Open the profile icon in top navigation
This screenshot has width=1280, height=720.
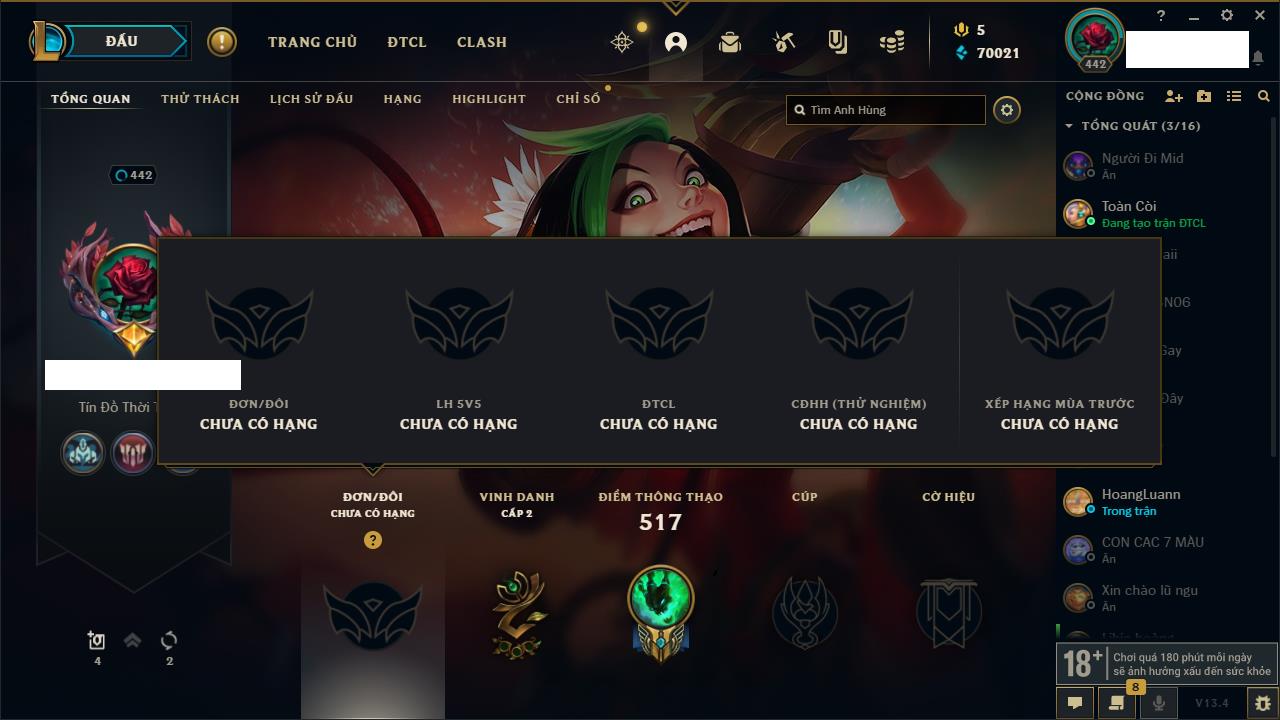[x=676, y=42]
